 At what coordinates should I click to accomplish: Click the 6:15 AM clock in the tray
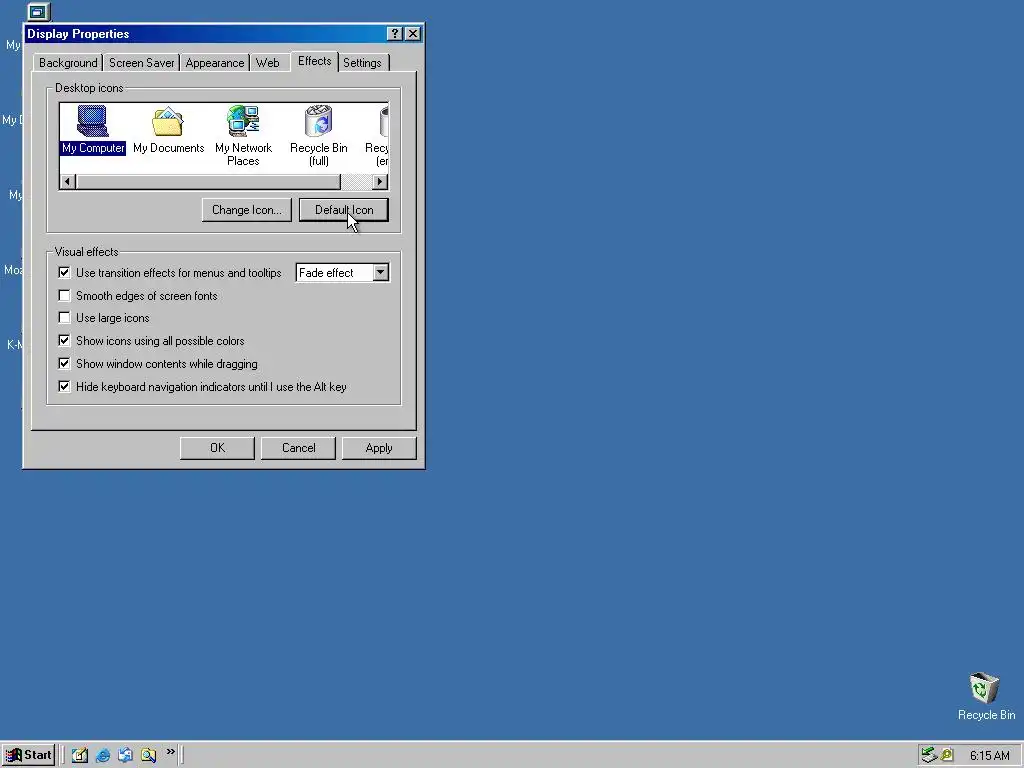989,756
